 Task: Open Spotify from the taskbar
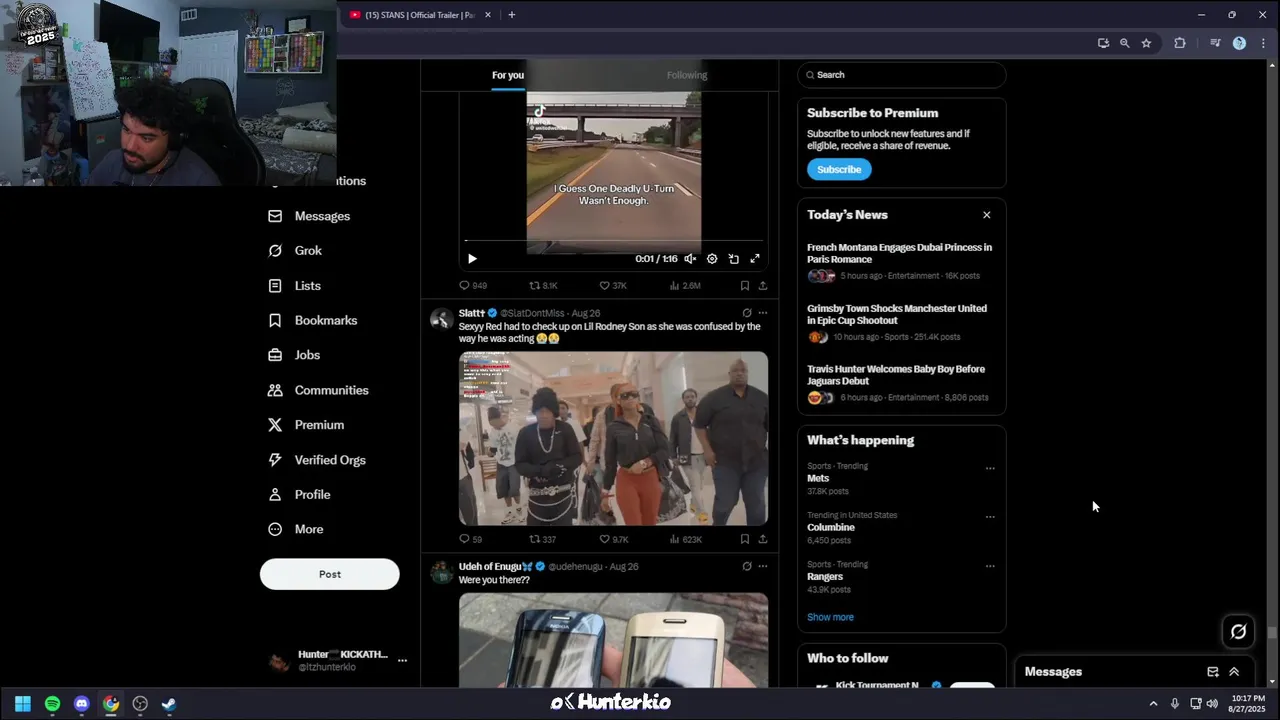point(52,704)
